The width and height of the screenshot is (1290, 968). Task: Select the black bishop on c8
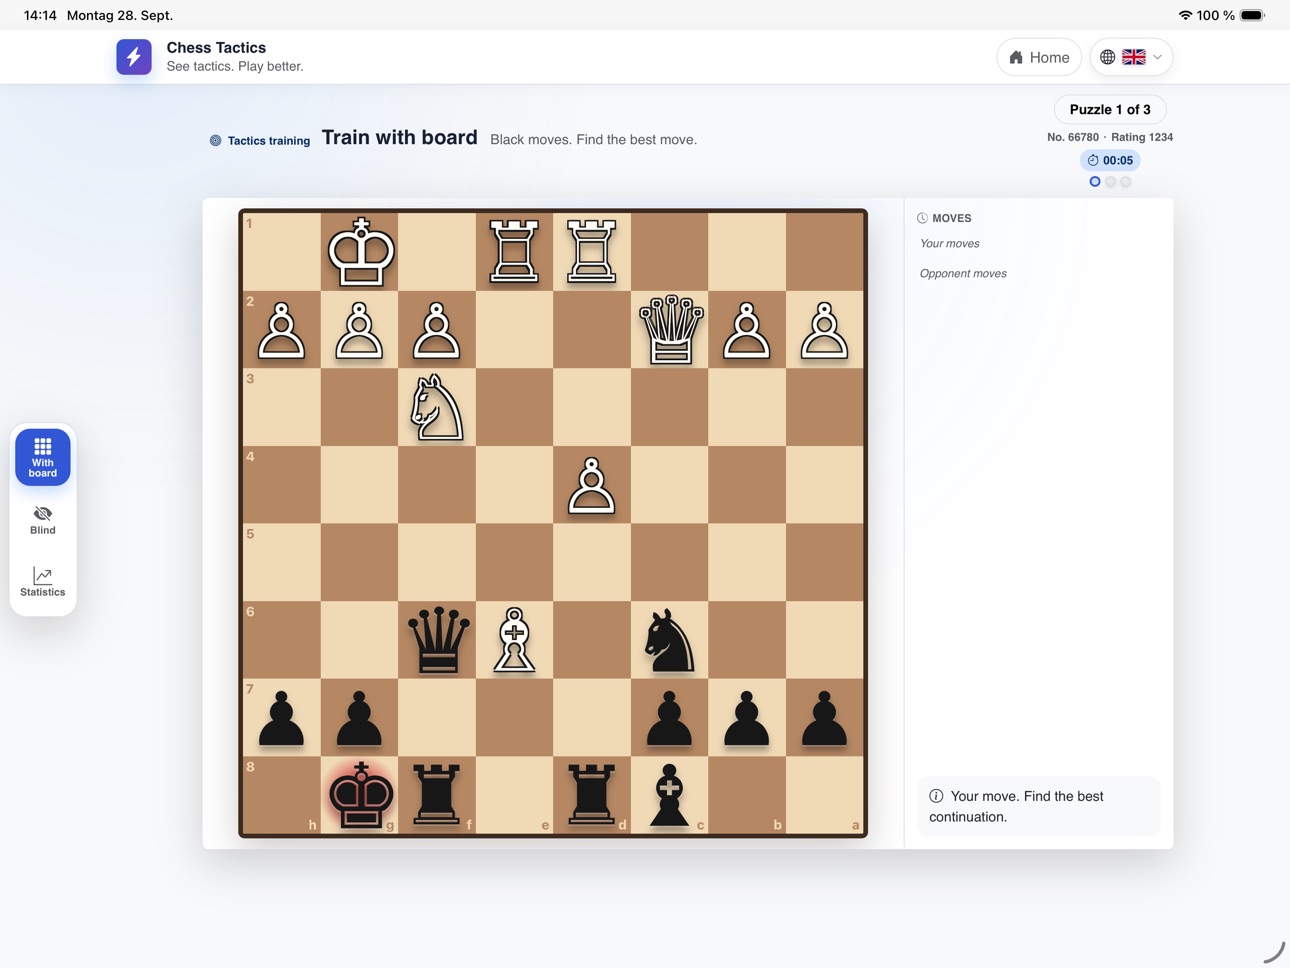click(670, 795)
